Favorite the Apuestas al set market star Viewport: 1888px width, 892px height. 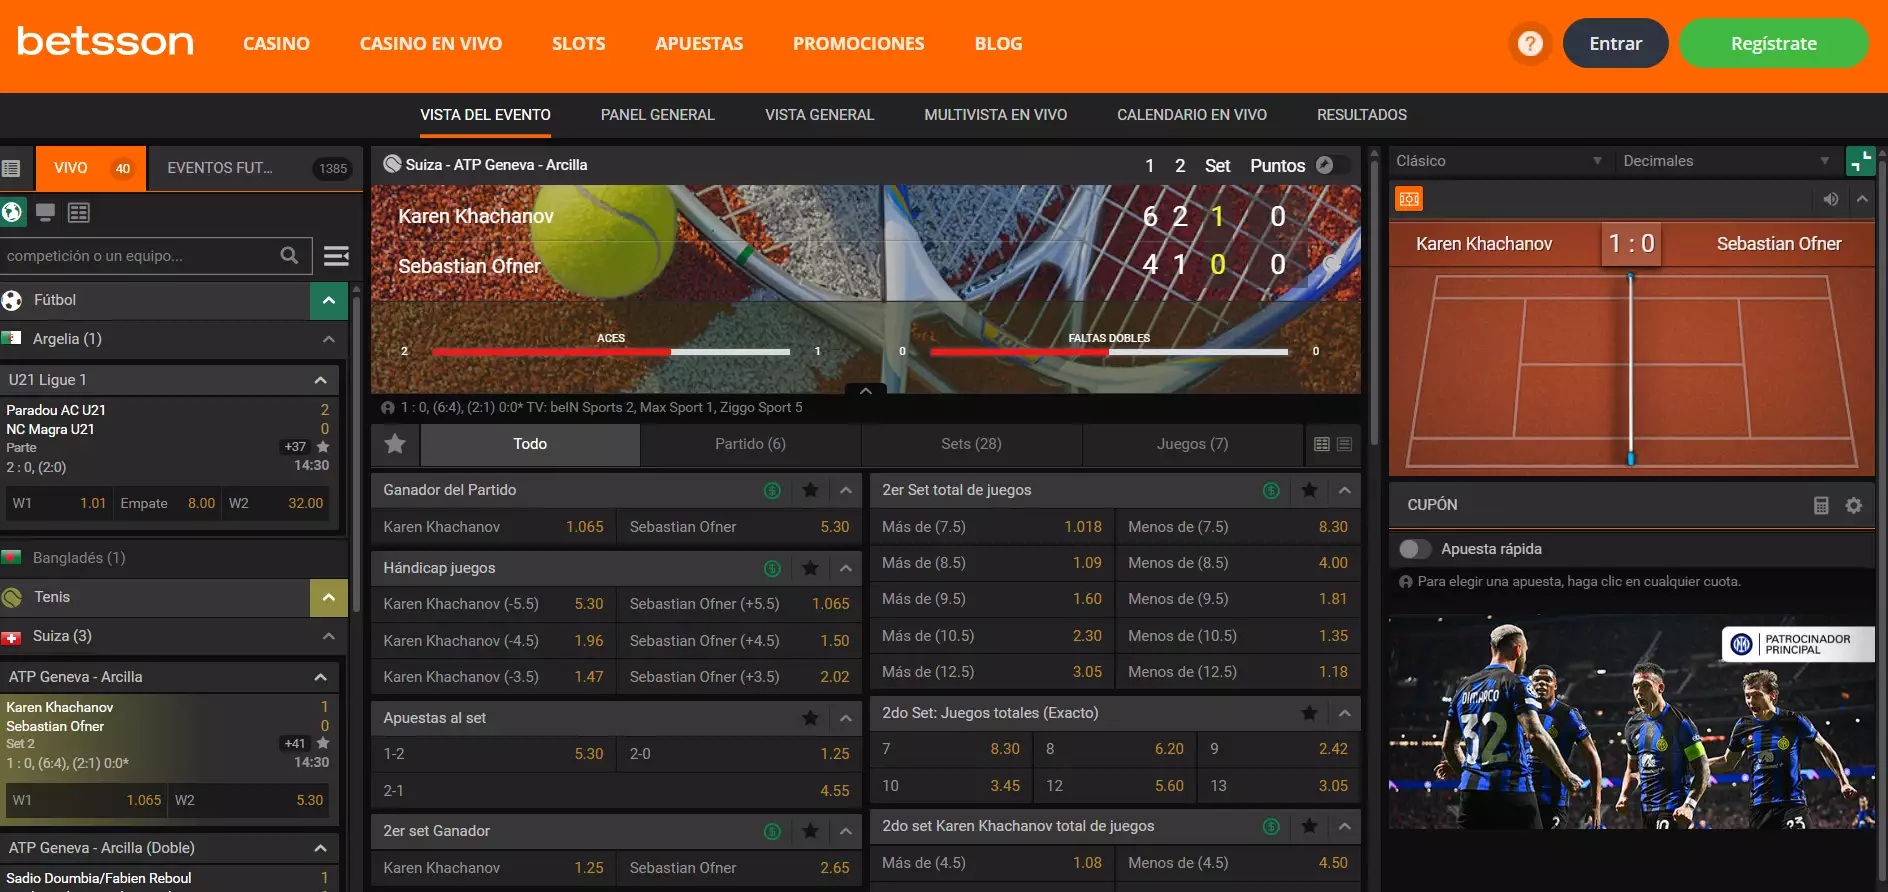811,718
